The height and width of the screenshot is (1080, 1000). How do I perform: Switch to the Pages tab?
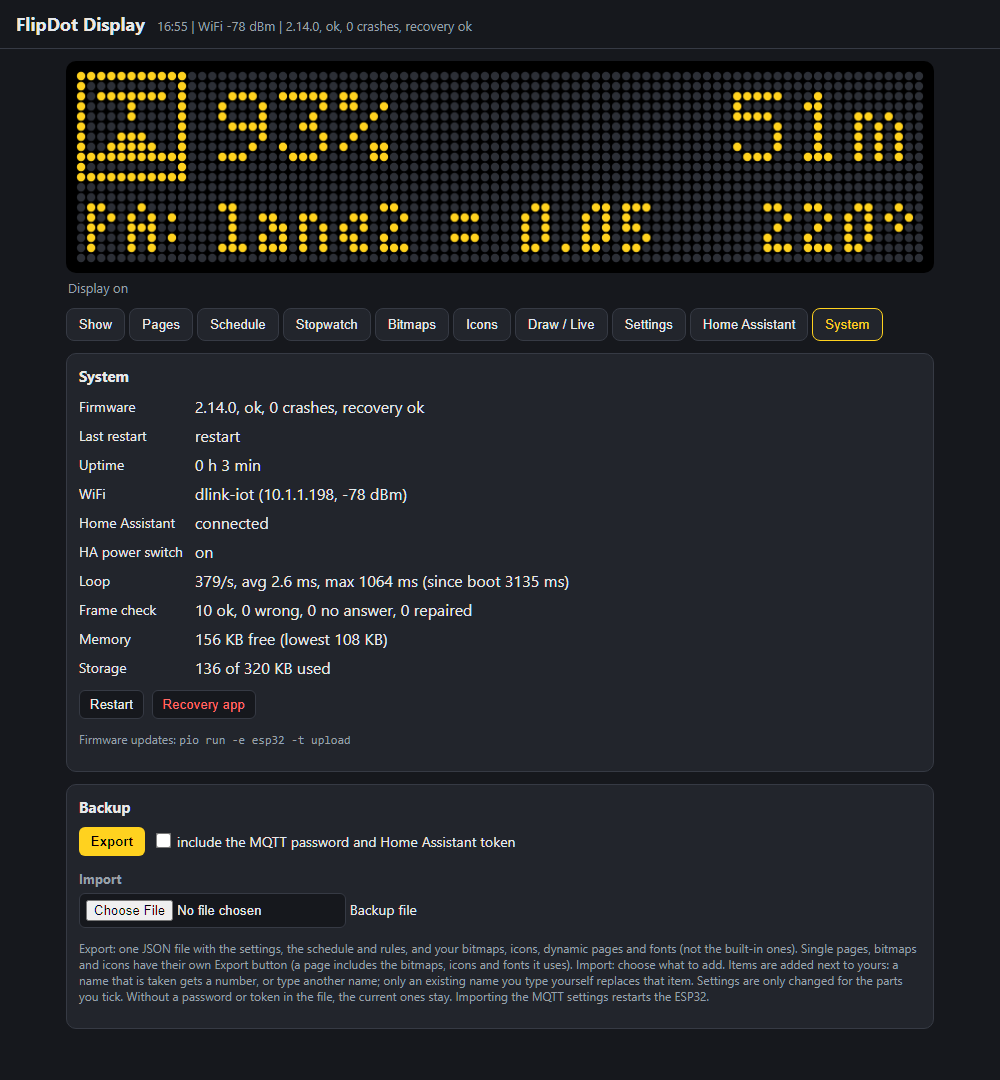pos(160,324)
